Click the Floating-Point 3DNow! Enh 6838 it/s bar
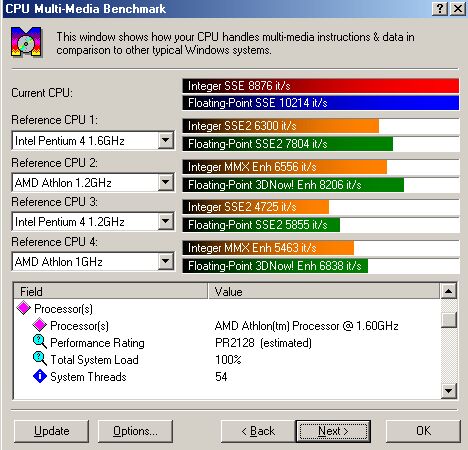Screen dimensions: 468x450 coord(275,266)
